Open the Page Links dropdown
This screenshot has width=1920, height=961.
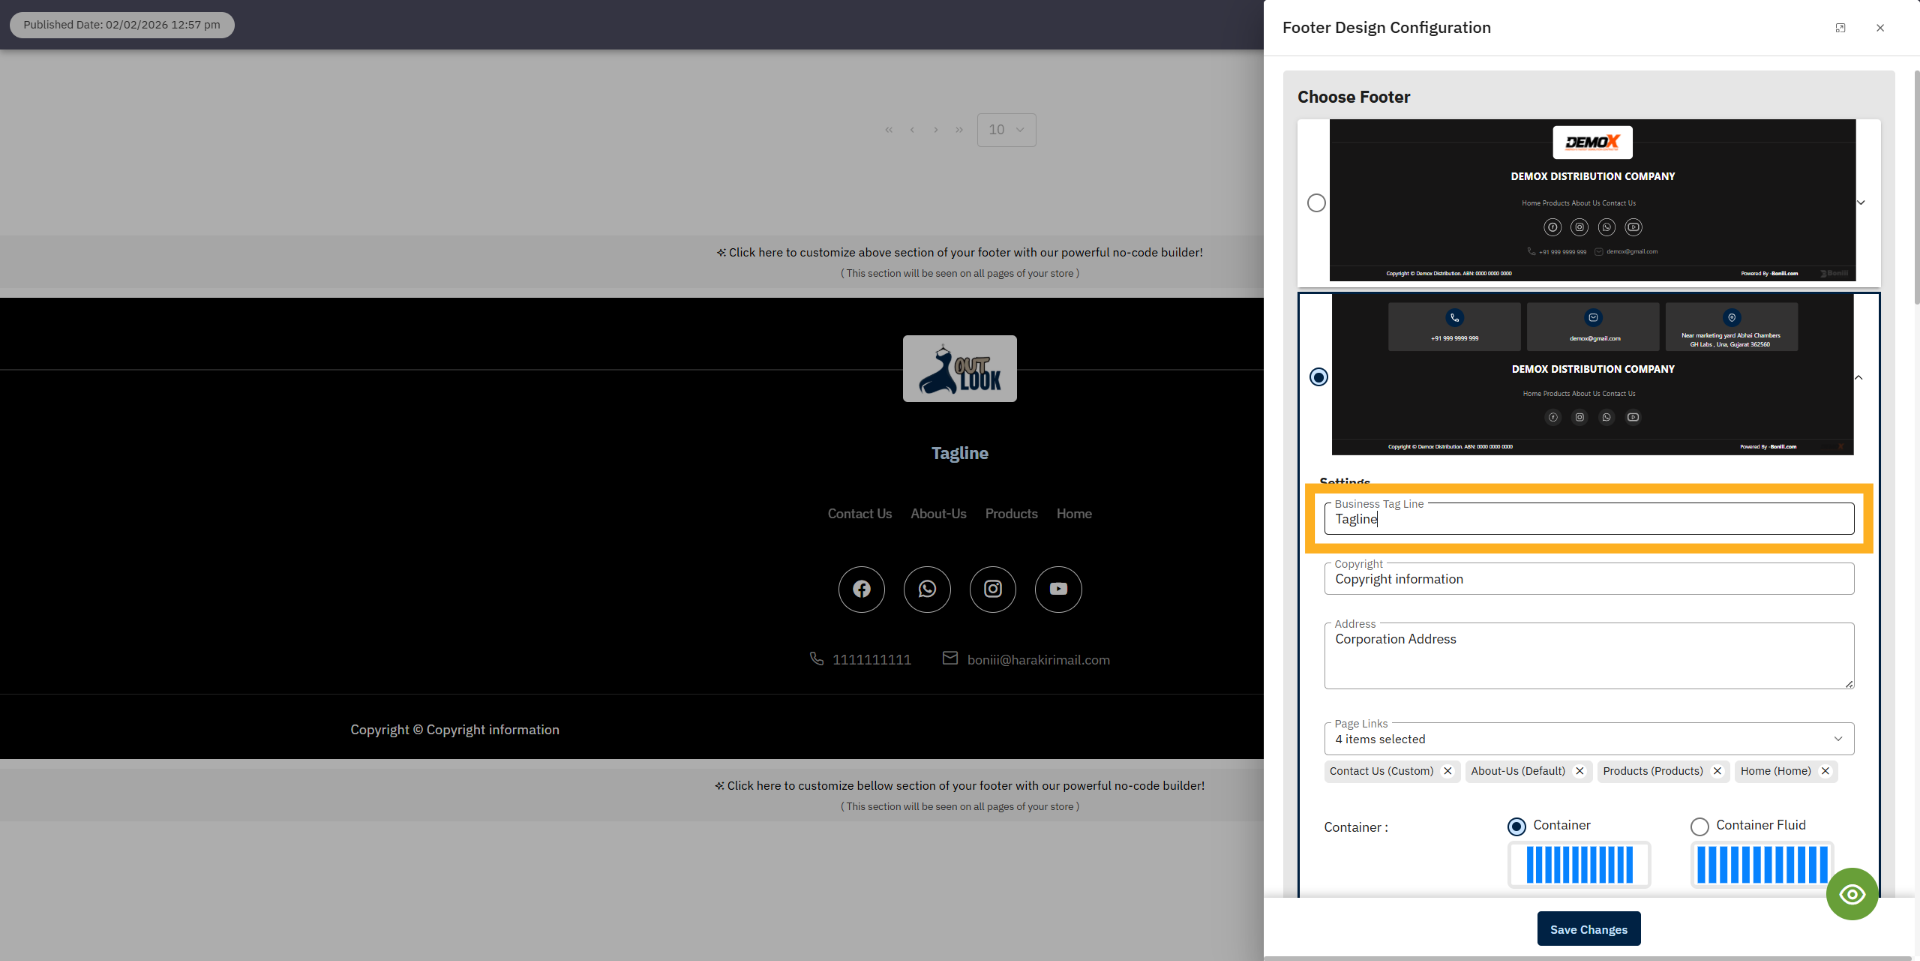point(1588,739)
